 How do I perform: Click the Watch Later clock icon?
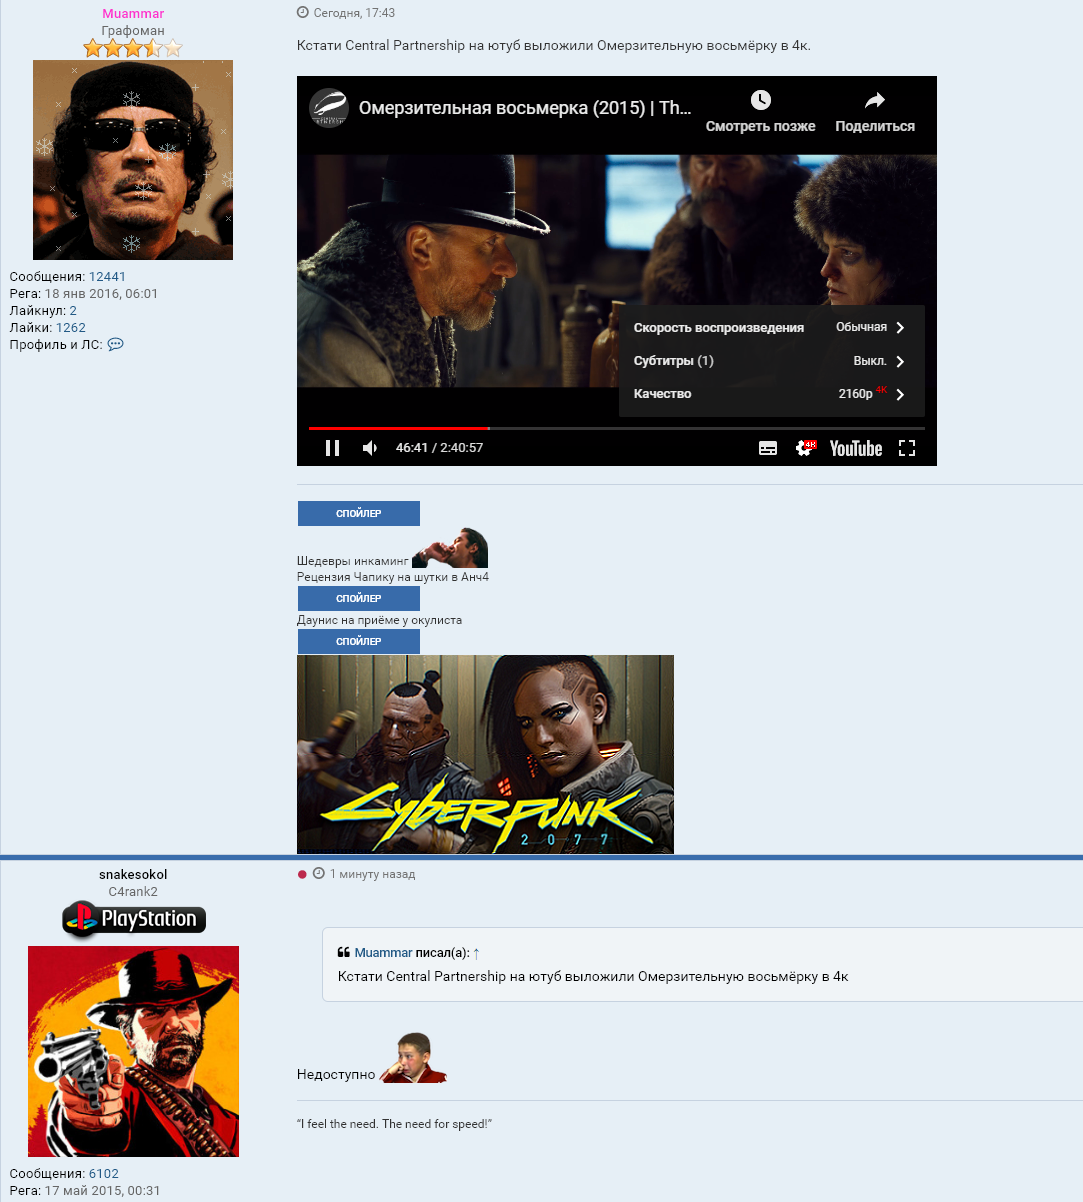[761, 100]
